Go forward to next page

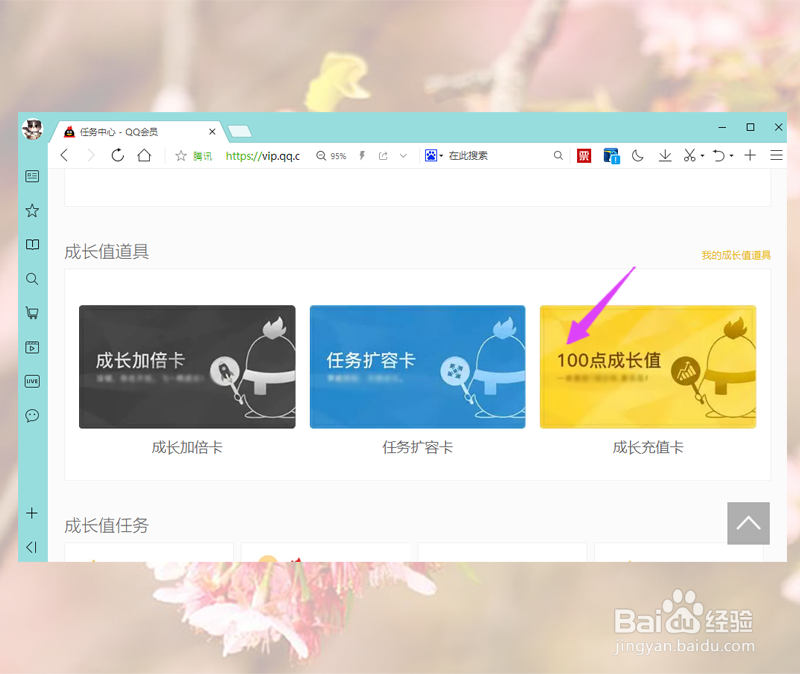[x=91, y=155]
